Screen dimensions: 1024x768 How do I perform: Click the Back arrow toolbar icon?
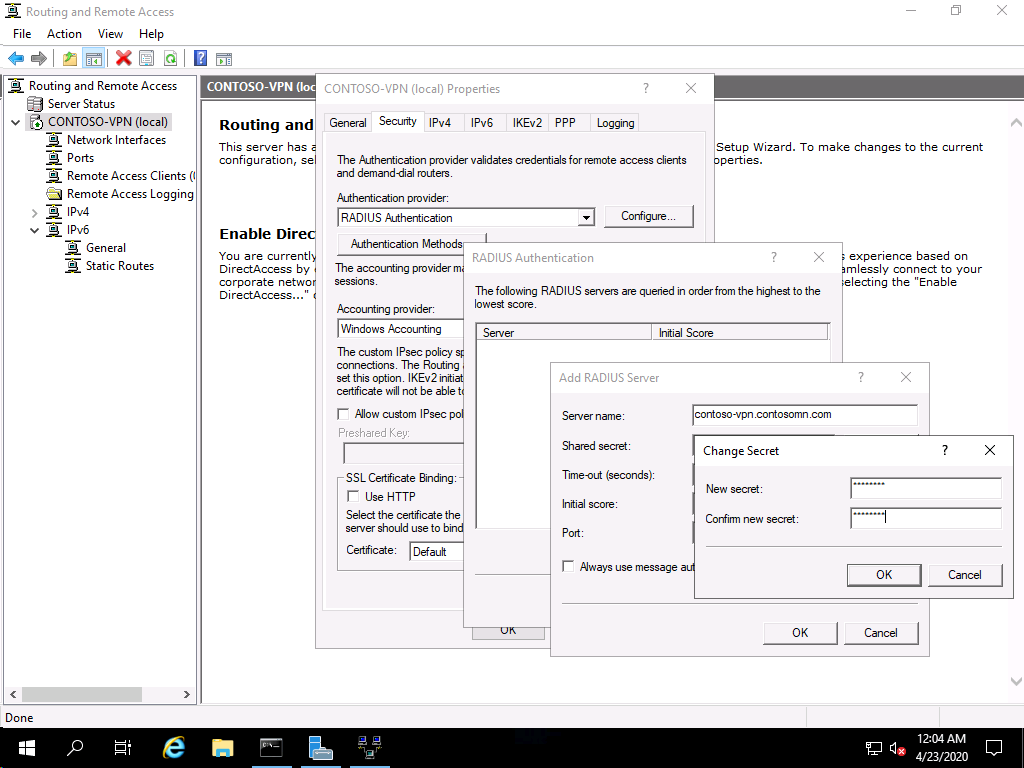tap(16, 59)
